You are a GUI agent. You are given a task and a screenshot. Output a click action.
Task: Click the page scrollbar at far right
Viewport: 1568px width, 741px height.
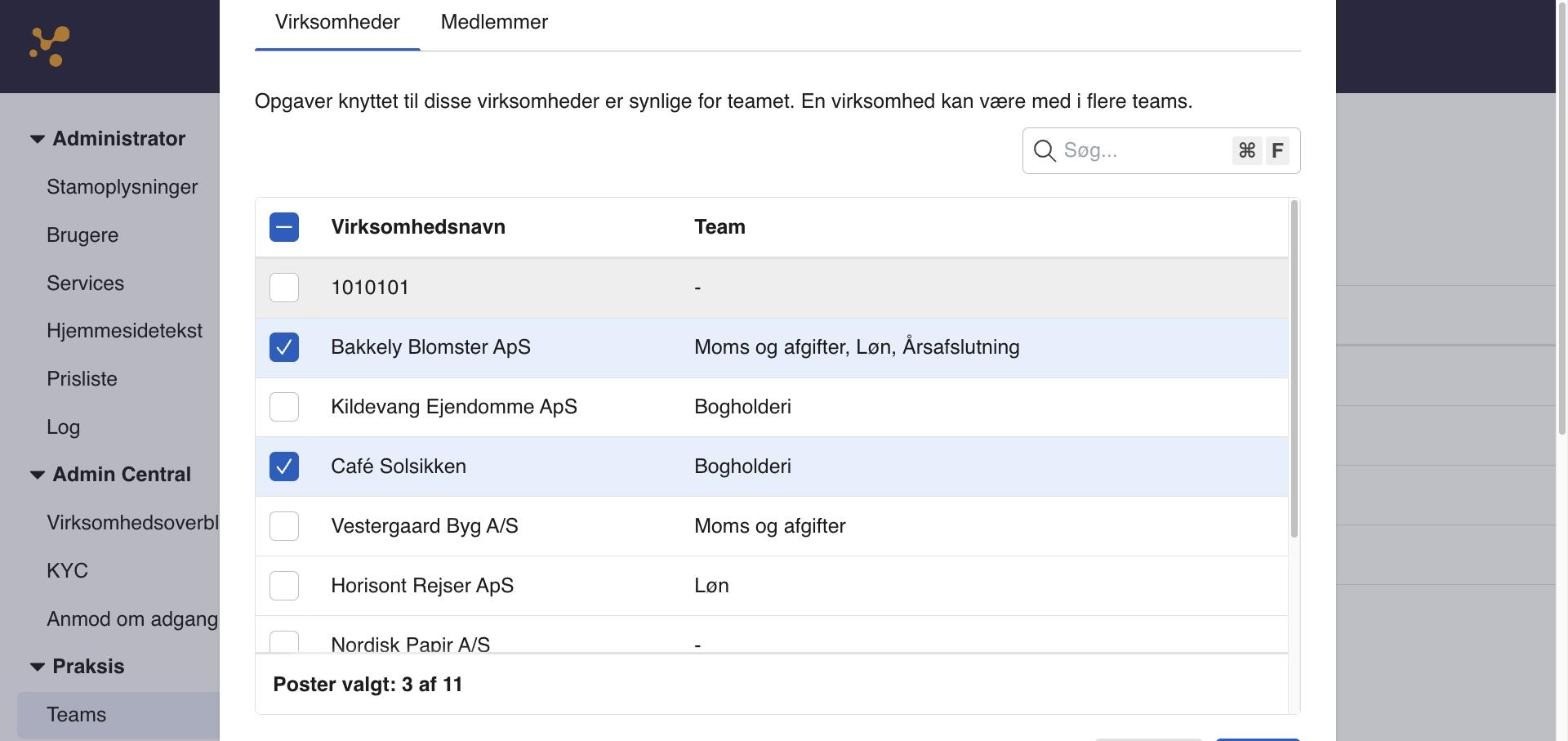click(1562, 217)
